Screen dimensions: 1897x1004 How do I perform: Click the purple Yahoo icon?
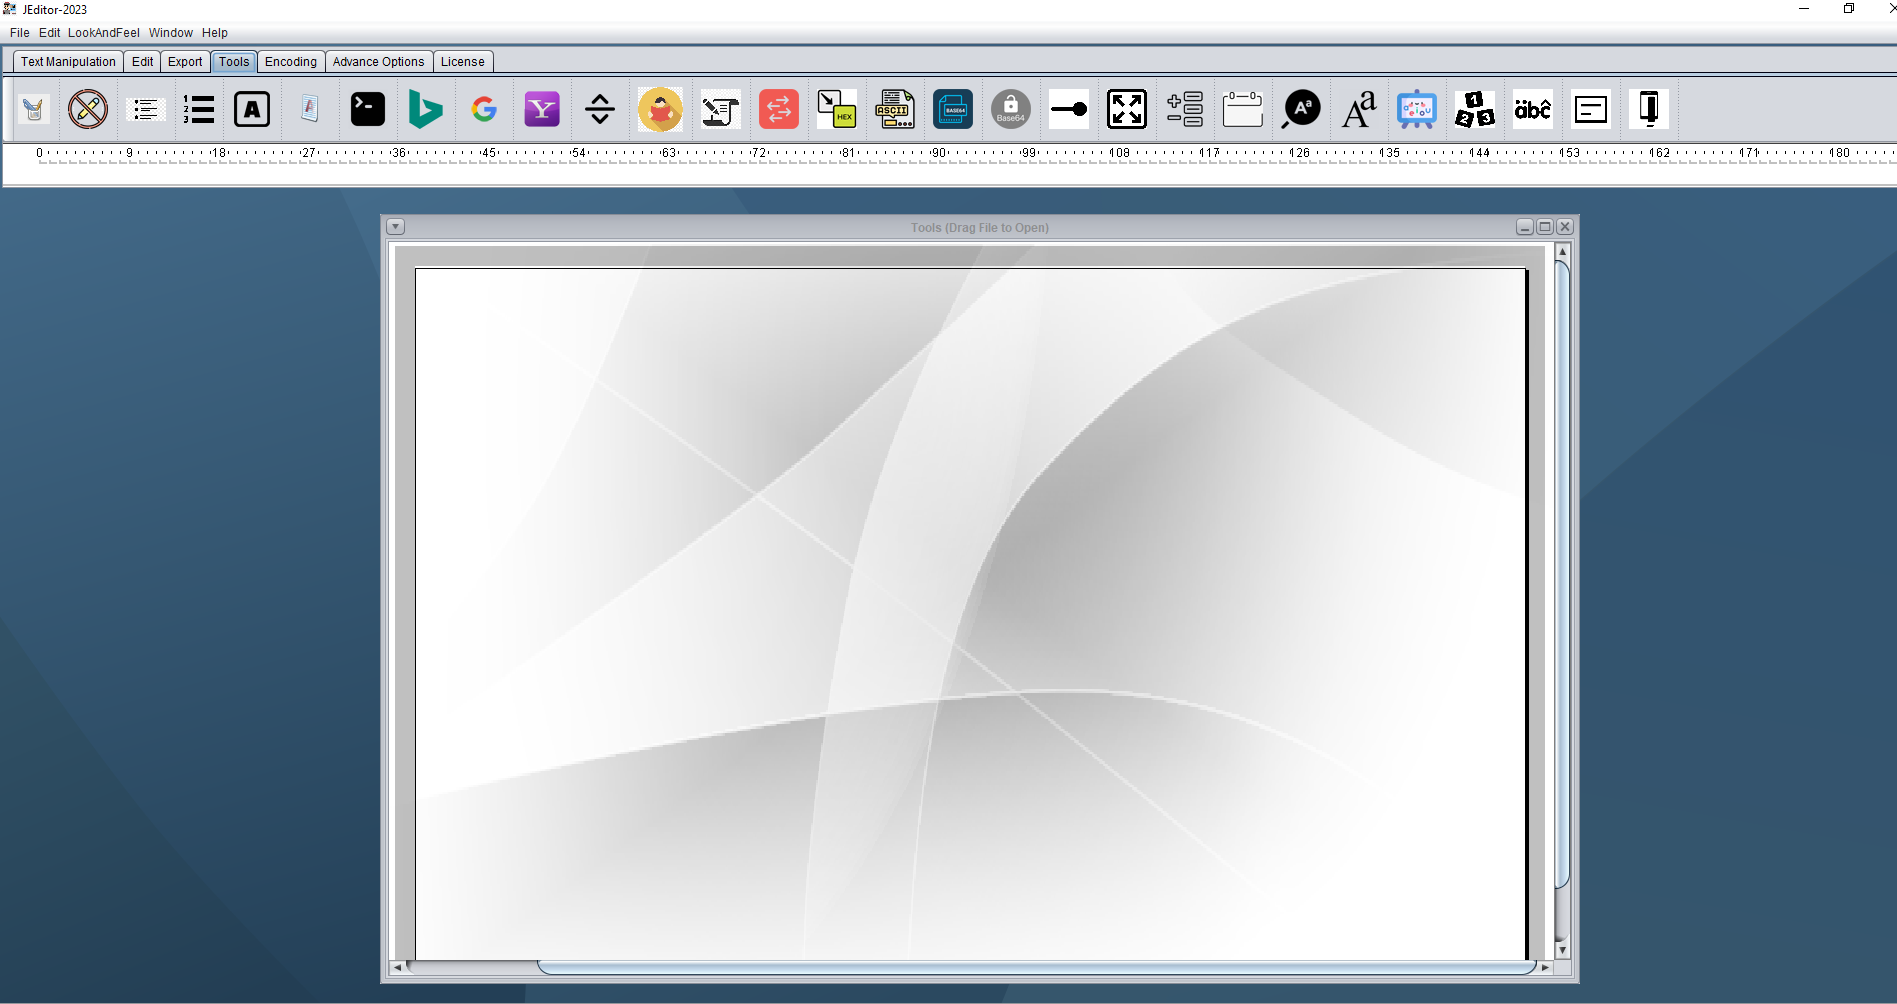coord(542,109)
